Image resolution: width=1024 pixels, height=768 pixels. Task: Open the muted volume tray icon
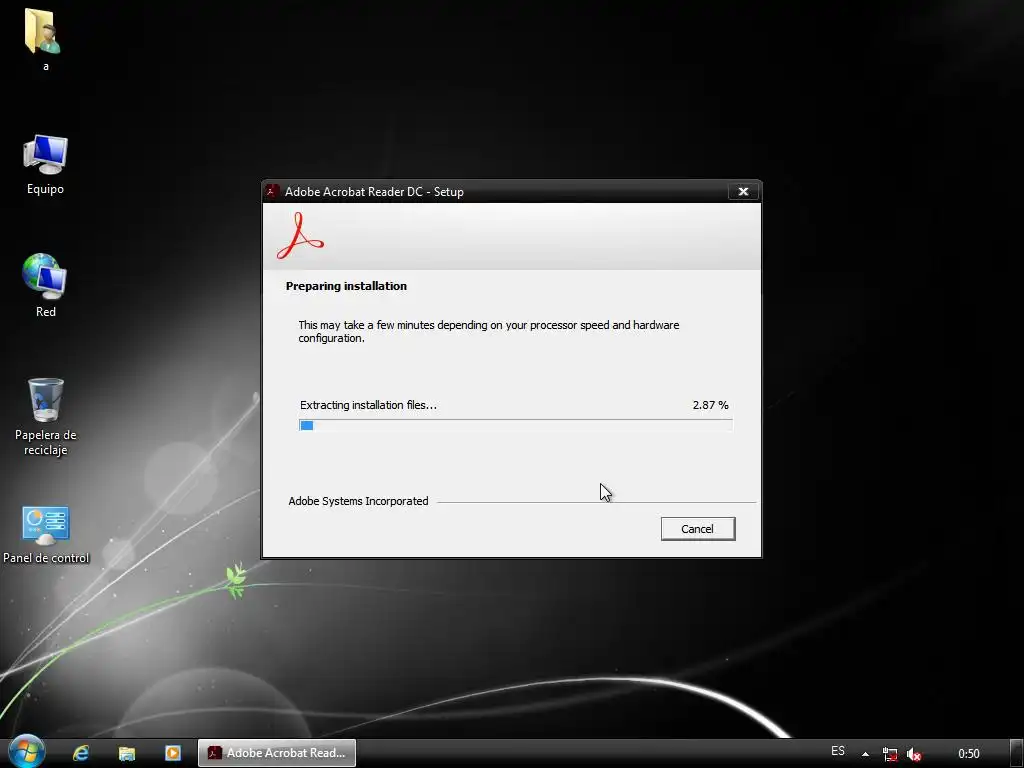click(914, 754)
